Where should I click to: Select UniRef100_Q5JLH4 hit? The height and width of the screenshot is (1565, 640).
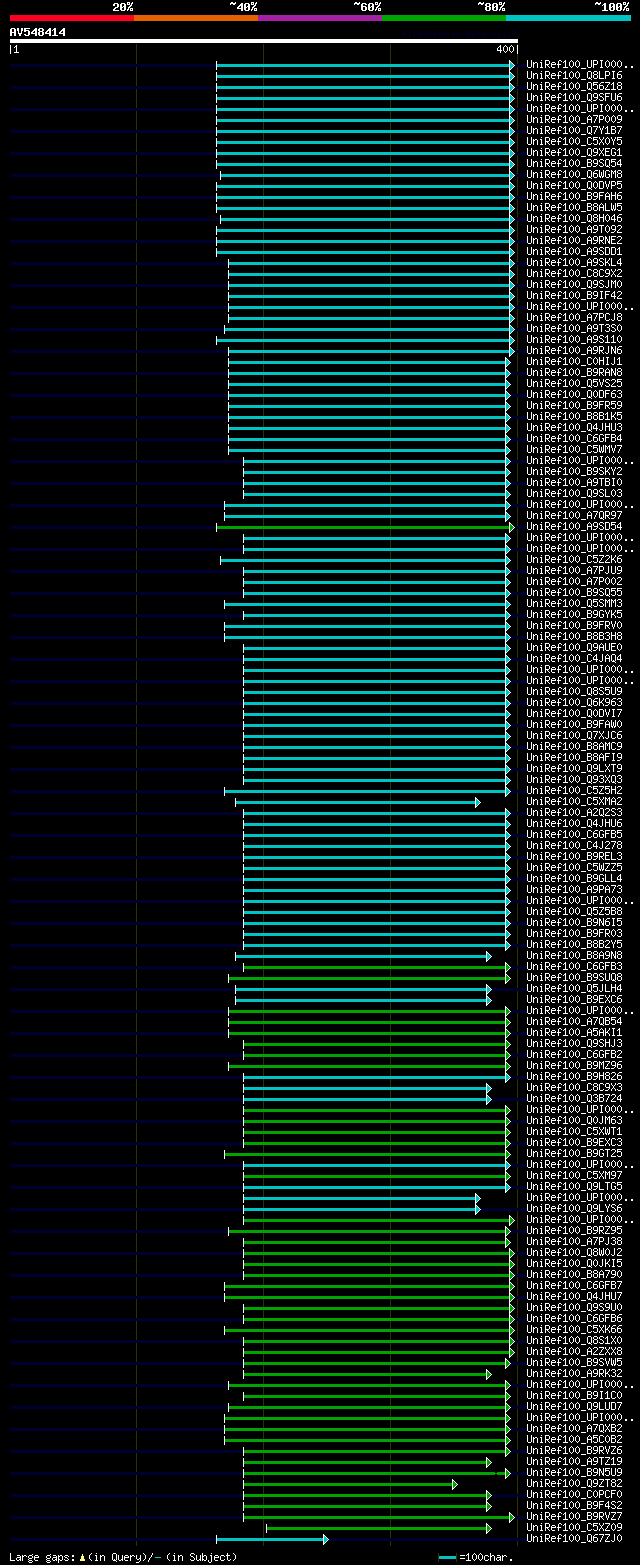click(x=574, y=988)
